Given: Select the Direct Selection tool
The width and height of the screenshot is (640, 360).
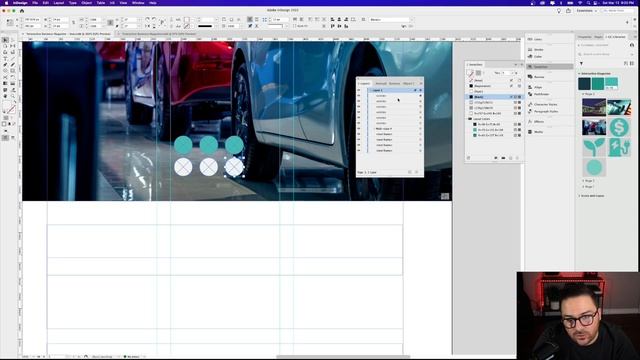Looking at the screenshot, I should point(13,40).
